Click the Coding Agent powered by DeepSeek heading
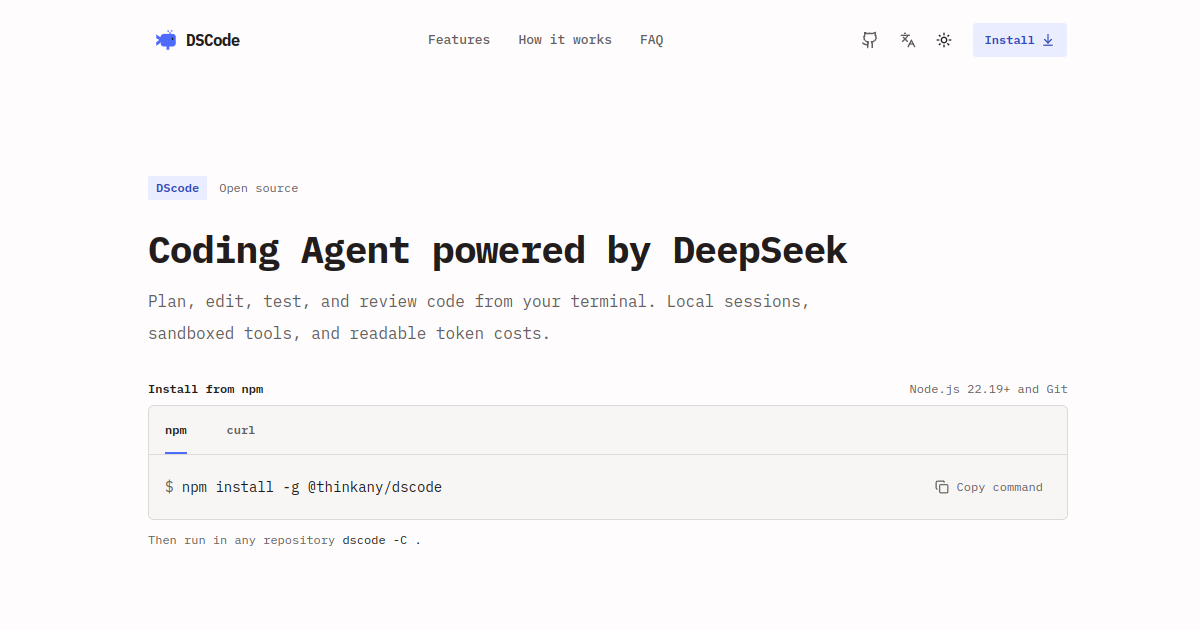The width and height of the screenshot is (1200, 630). [498, 250]
